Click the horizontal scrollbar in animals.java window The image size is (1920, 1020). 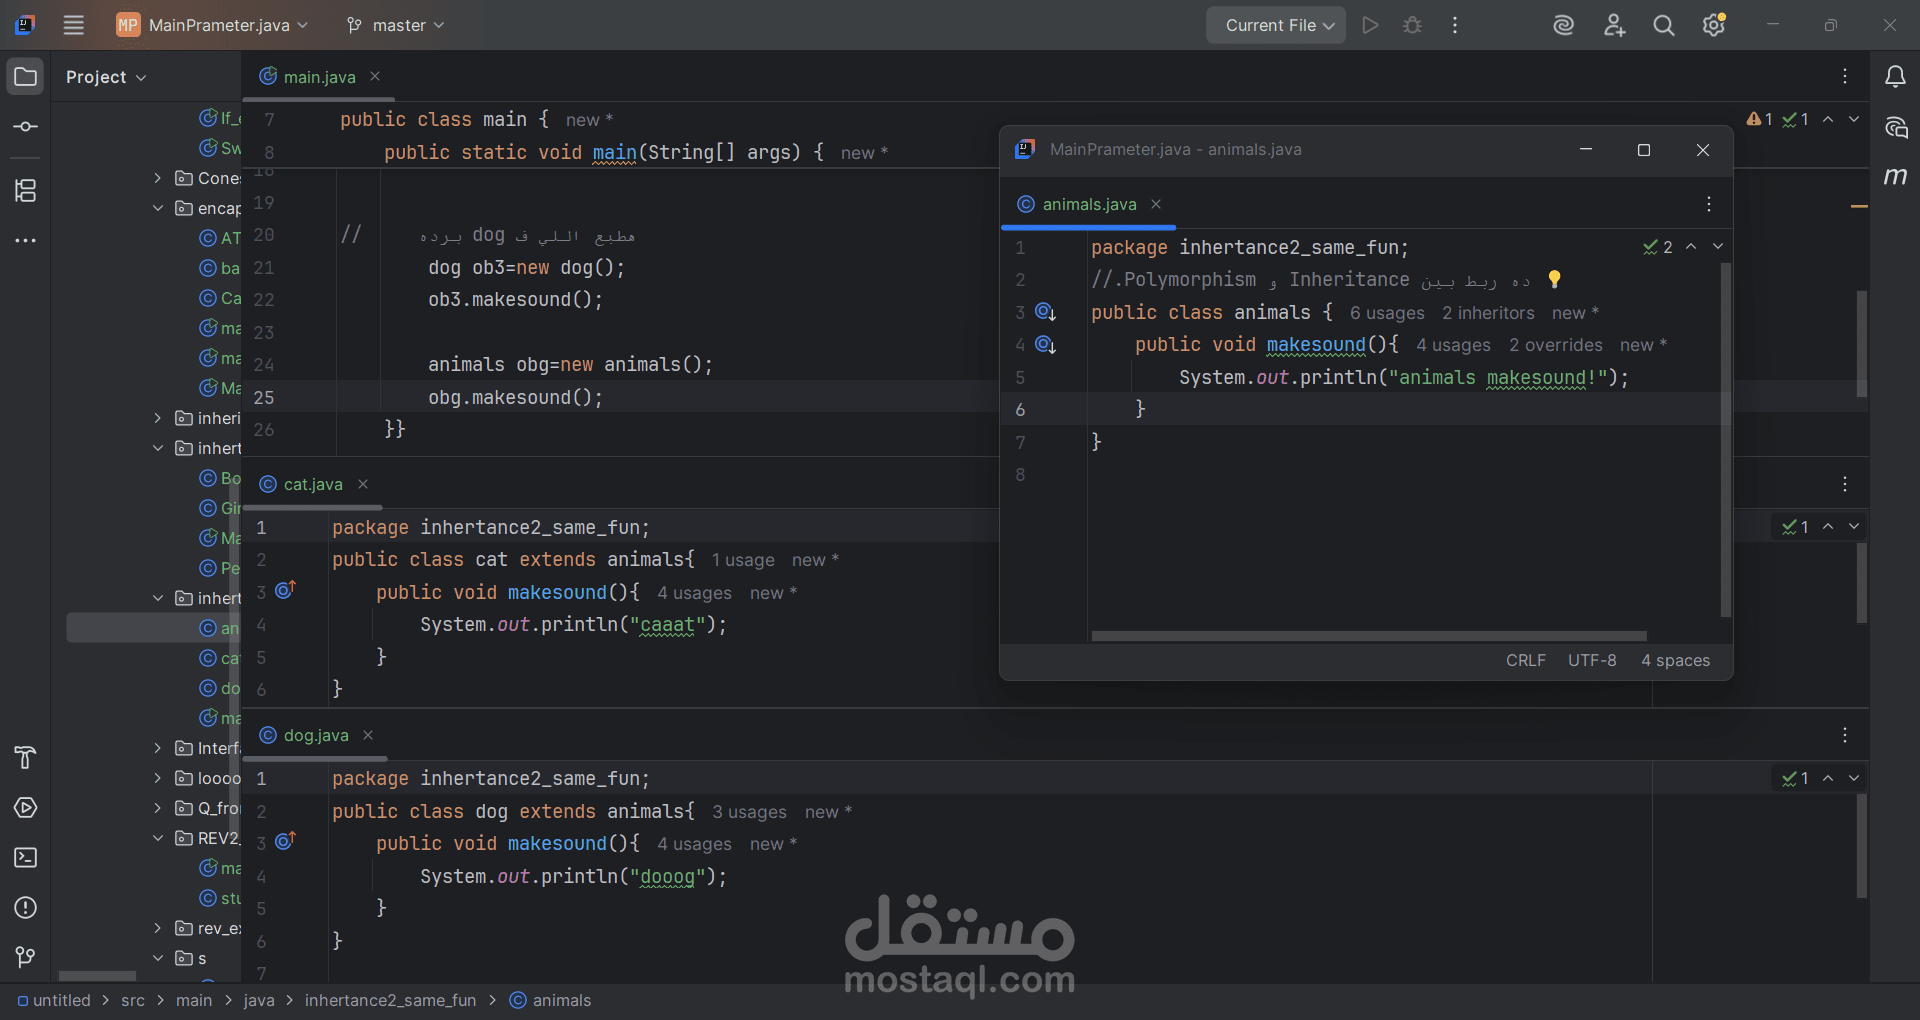tap(1369, 636)
